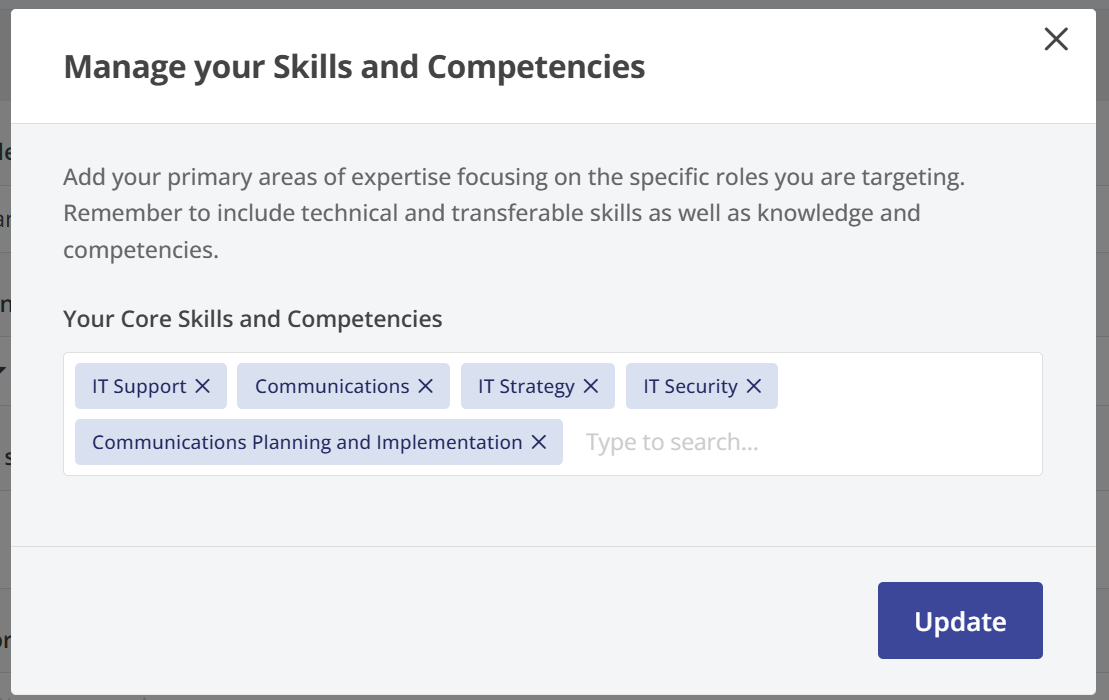The image size is (1109, 700).
Task: Click the 'Manage your Skills and Competencies' heading
Action: point(354,67)
